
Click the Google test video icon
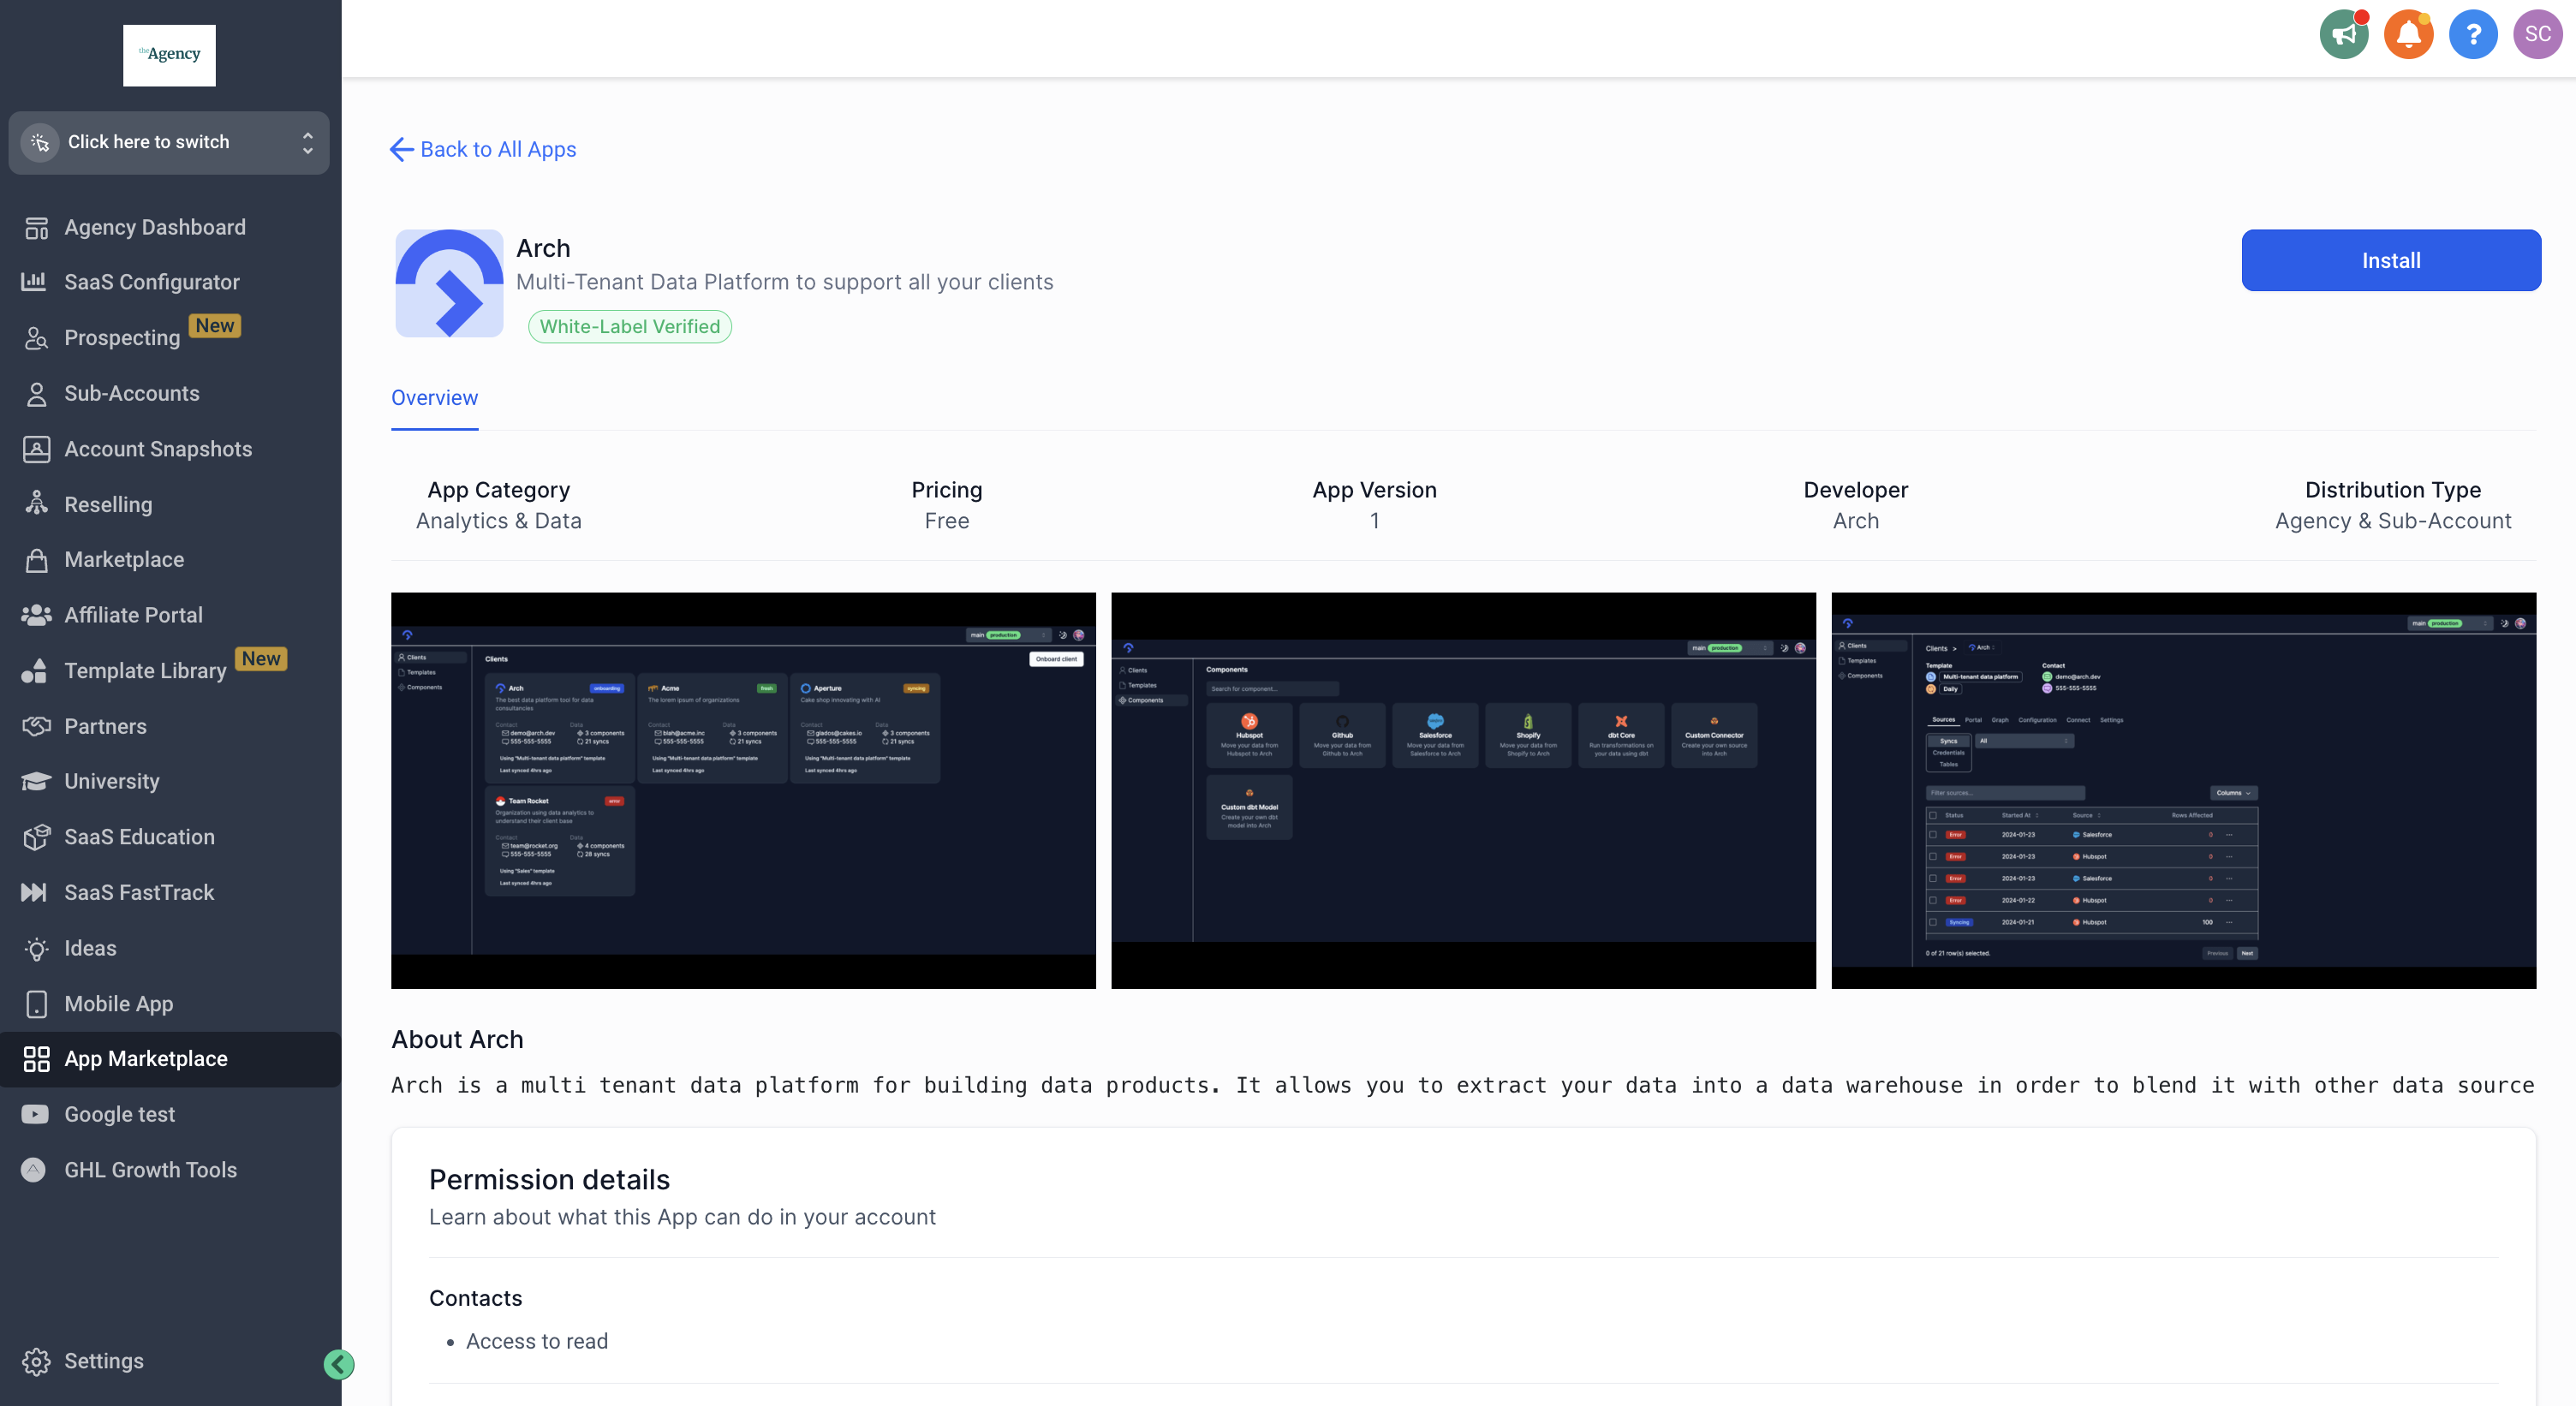[35, 1114]
